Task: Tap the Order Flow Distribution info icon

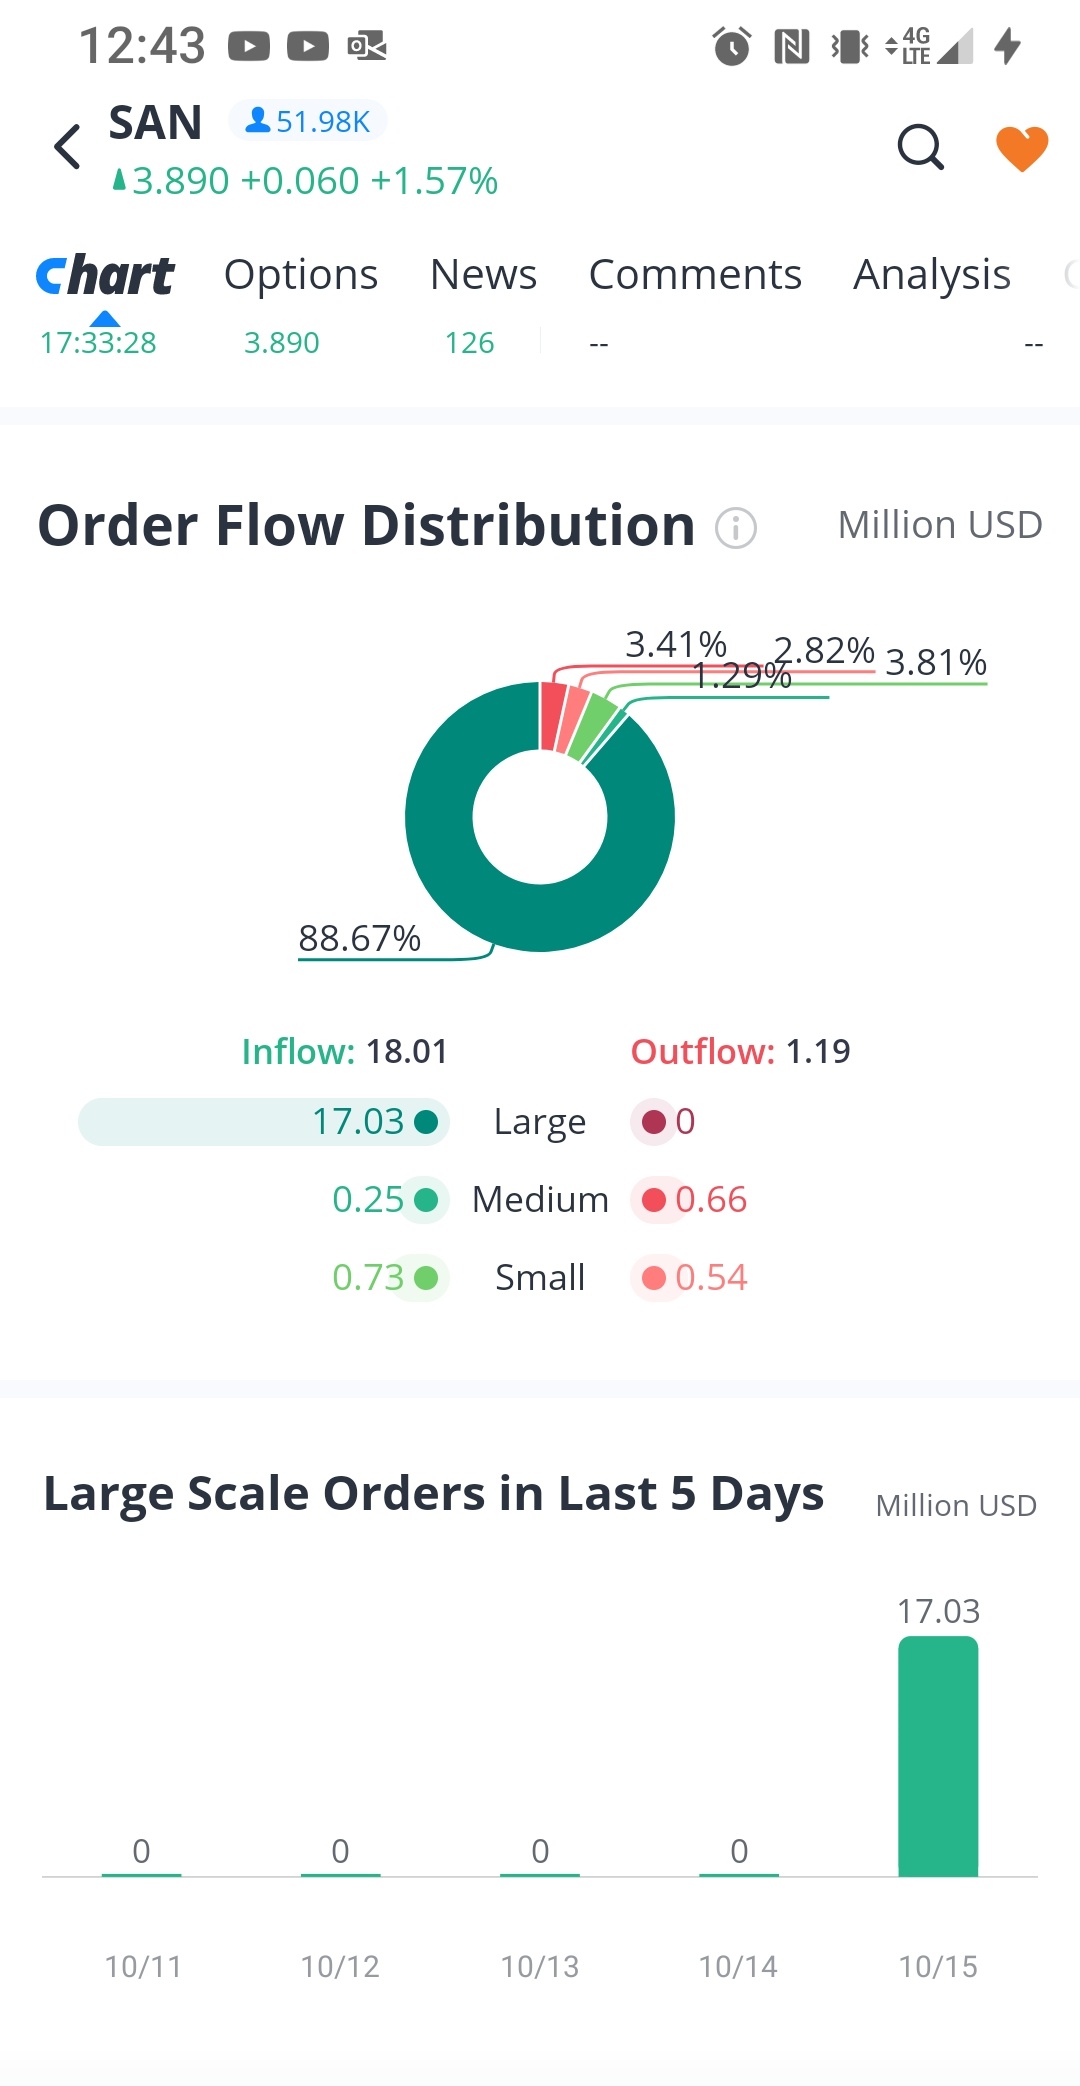Action: [x=736, y=527]
